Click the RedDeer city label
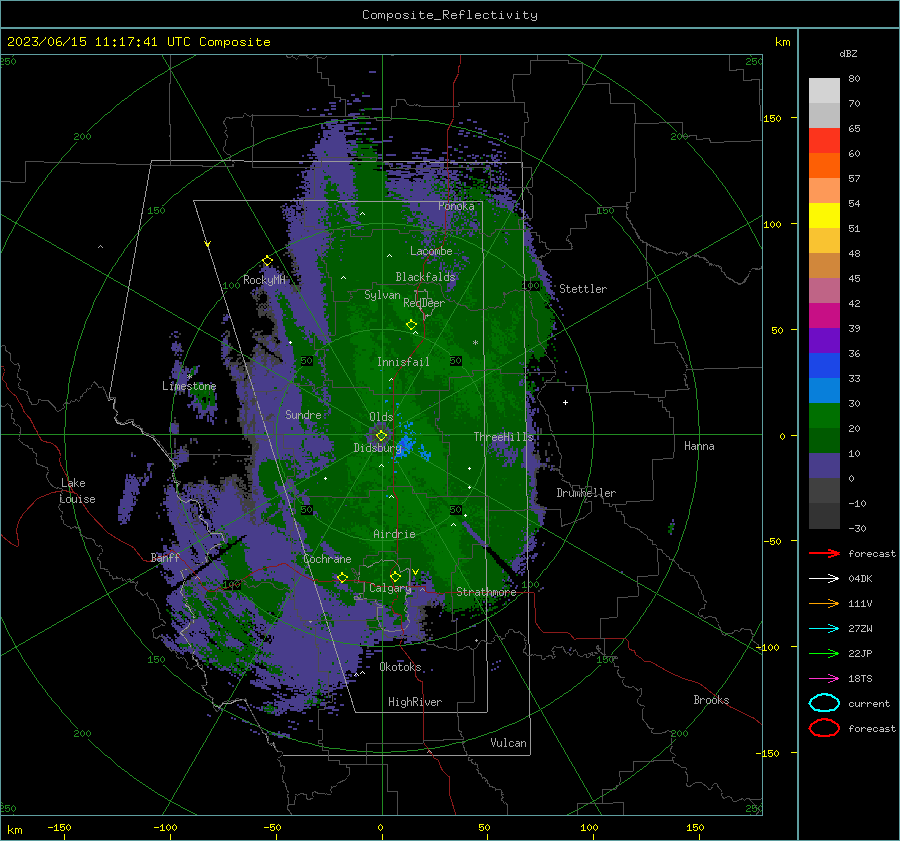The width and height of the screenshot is (900, 841). pos(424,303)
